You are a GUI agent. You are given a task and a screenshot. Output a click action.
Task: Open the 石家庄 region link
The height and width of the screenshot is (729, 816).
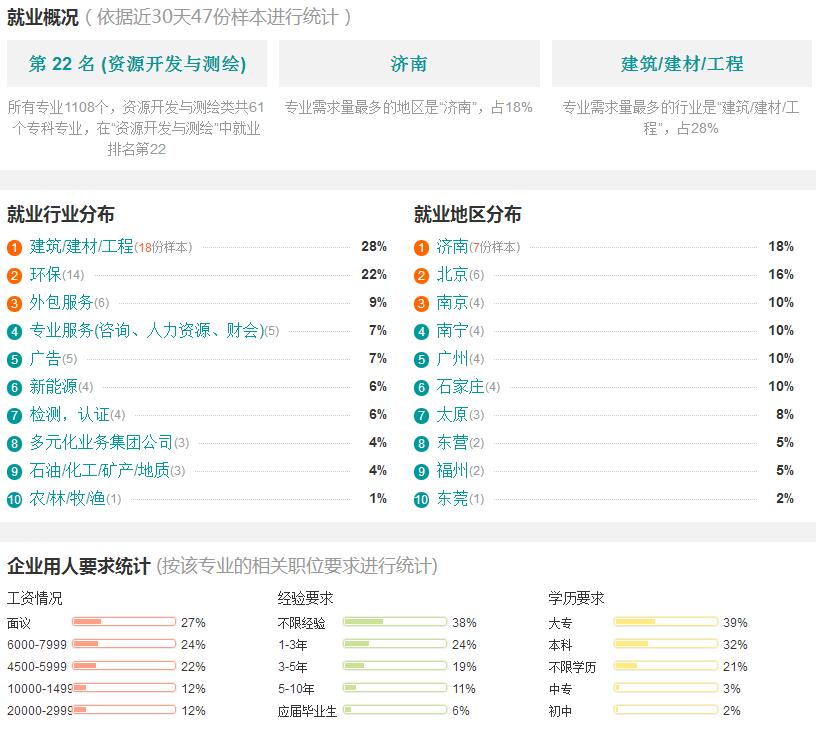point(460,386)
